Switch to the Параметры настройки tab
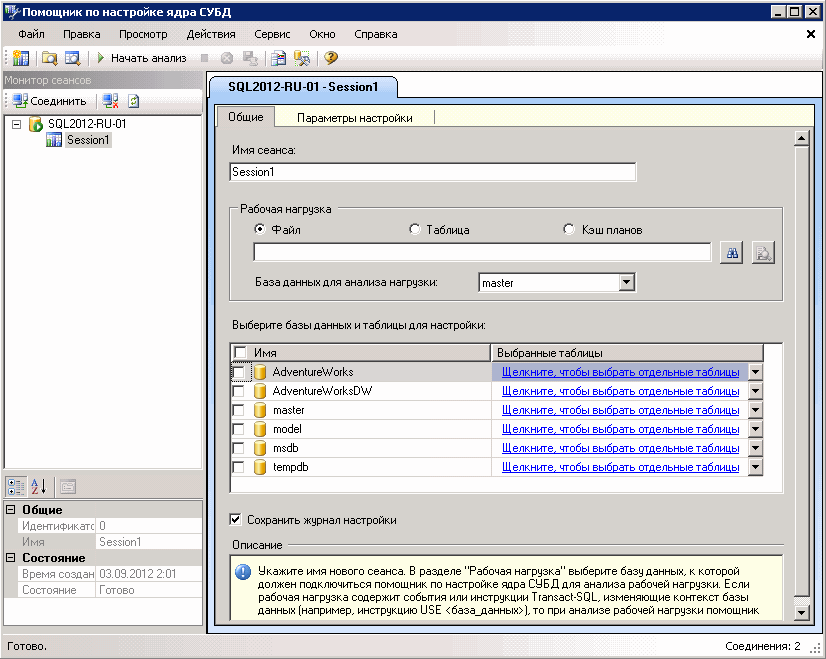Image resolution: width=826 pixels, height=659 pixels. click(x=355, y=118)
